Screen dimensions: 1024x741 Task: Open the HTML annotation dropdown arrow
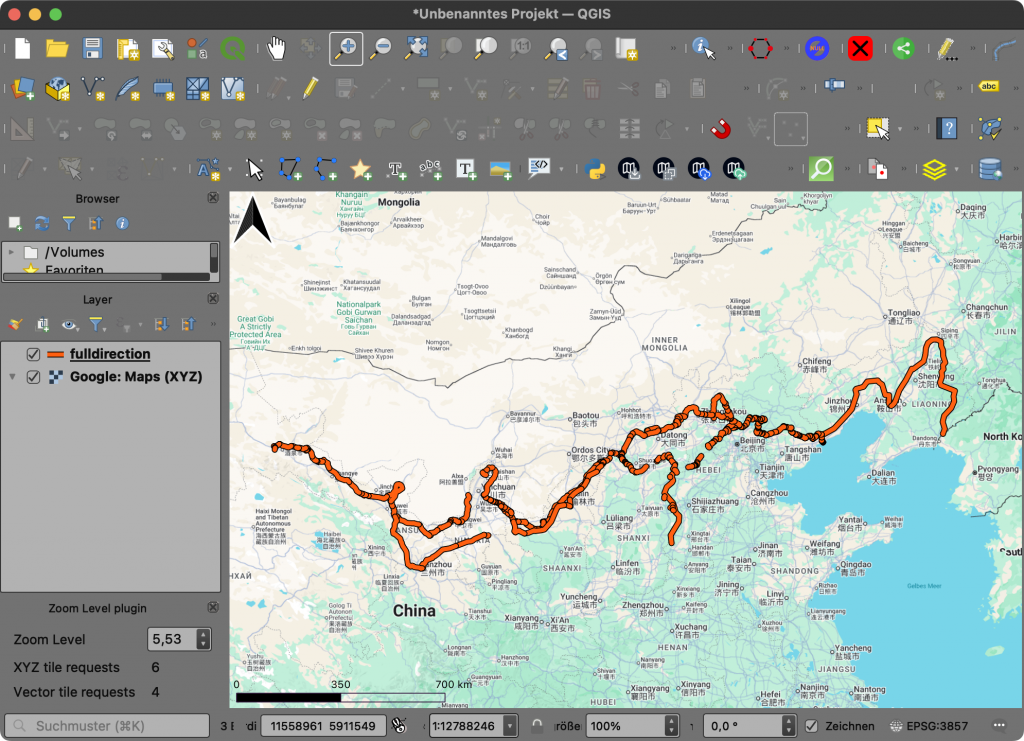coord(561,169)
